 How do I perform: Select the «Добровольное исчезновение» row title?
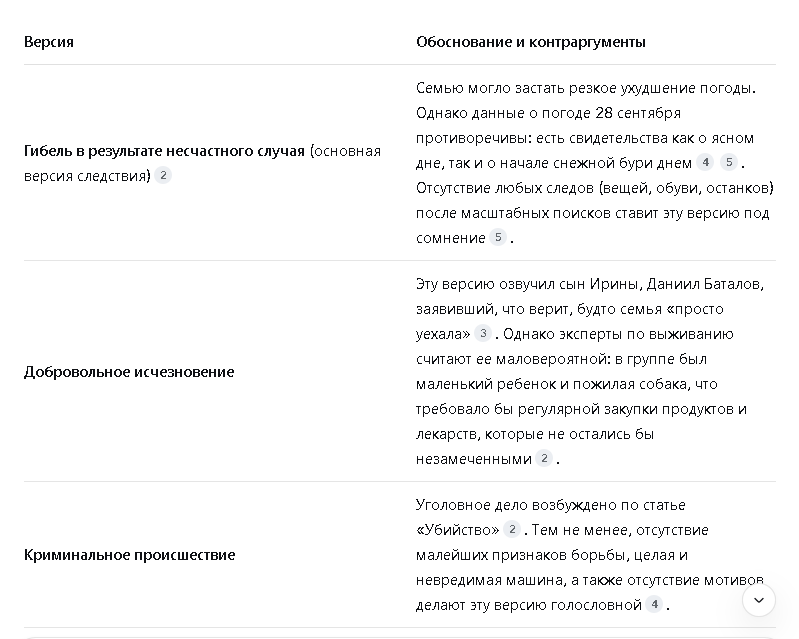click(x=129, y=372)
